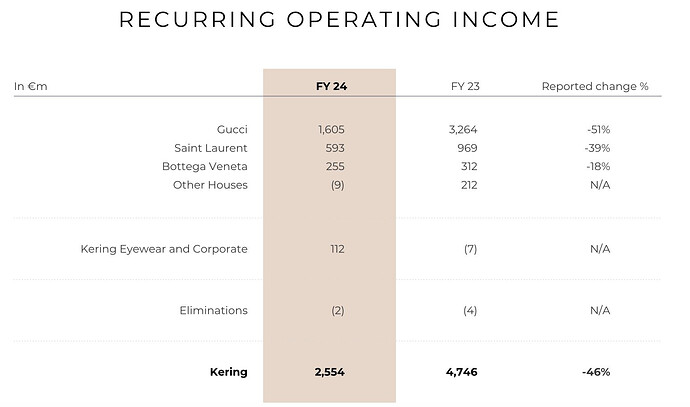Screen dimensions: 690x407
Task: Select the Gucci row label
Action: [x=232, y=129]
